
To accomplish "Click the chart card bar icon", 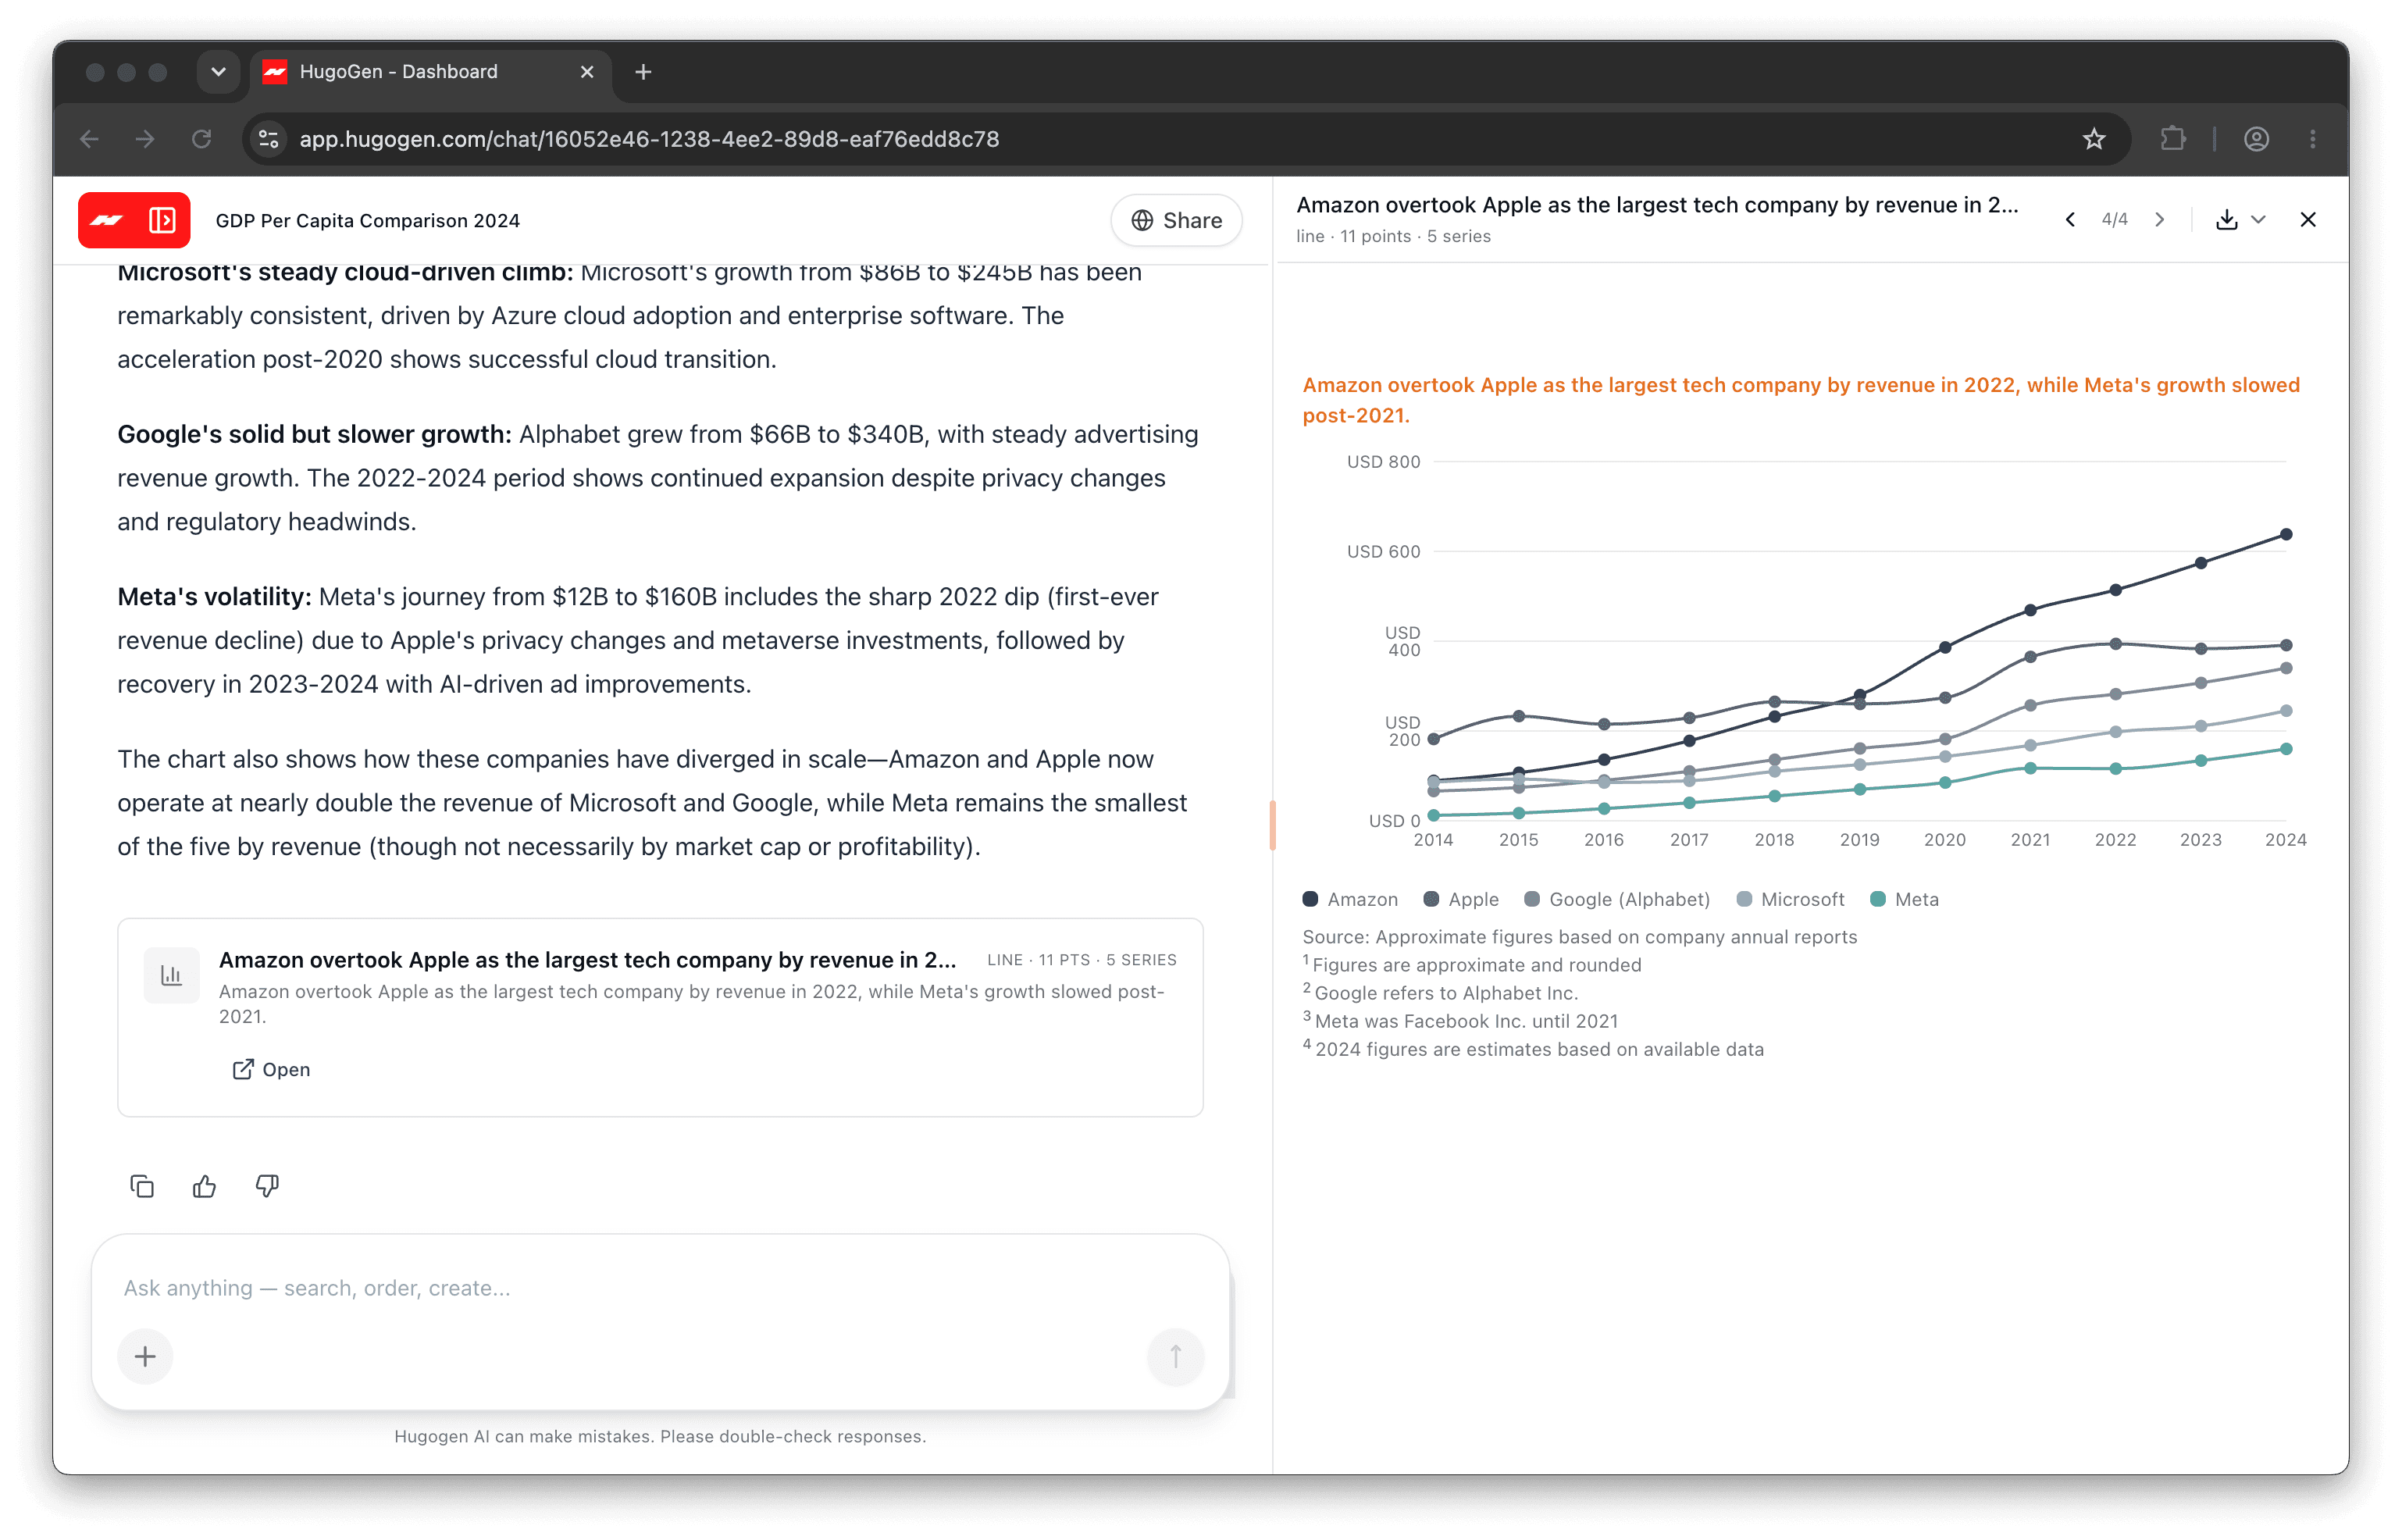I will [171, 975].
